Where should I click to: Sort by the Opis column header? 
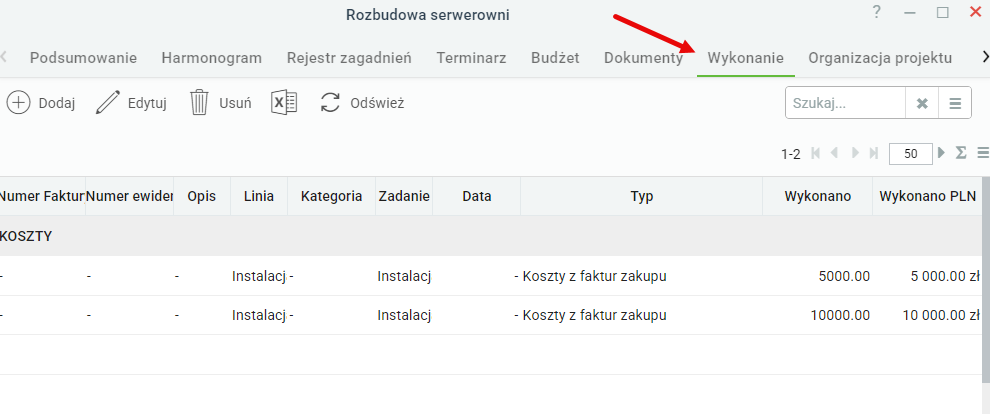pos(201,196)
